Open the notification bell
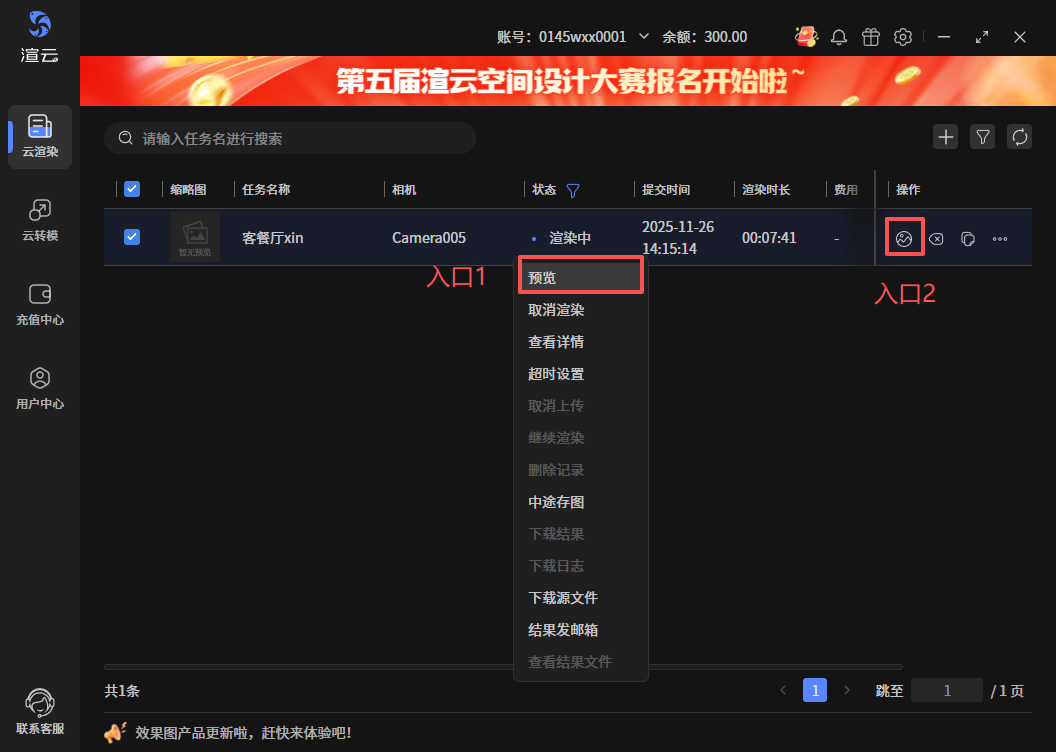The height and width of the screenshot is (752, 1056). click(x=839, y=37)
